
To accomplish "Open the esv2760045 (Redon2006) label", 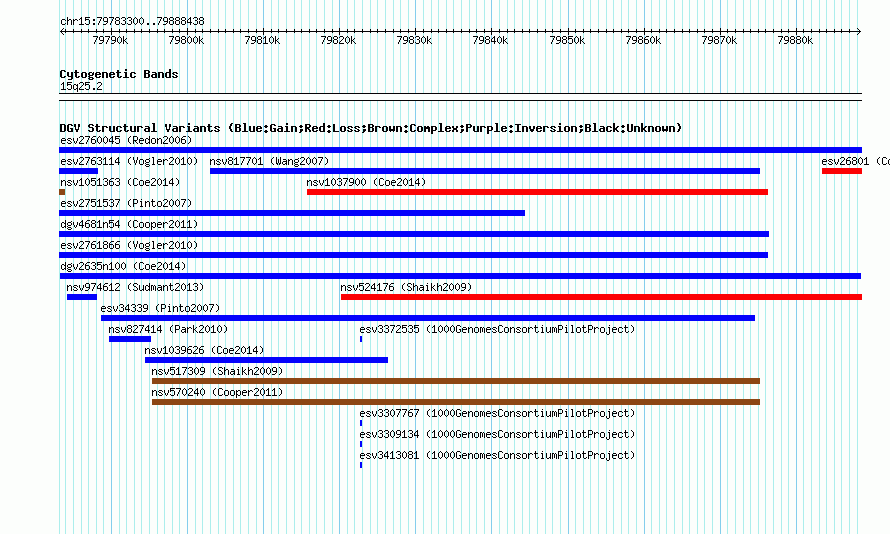I will pos(126,140).
